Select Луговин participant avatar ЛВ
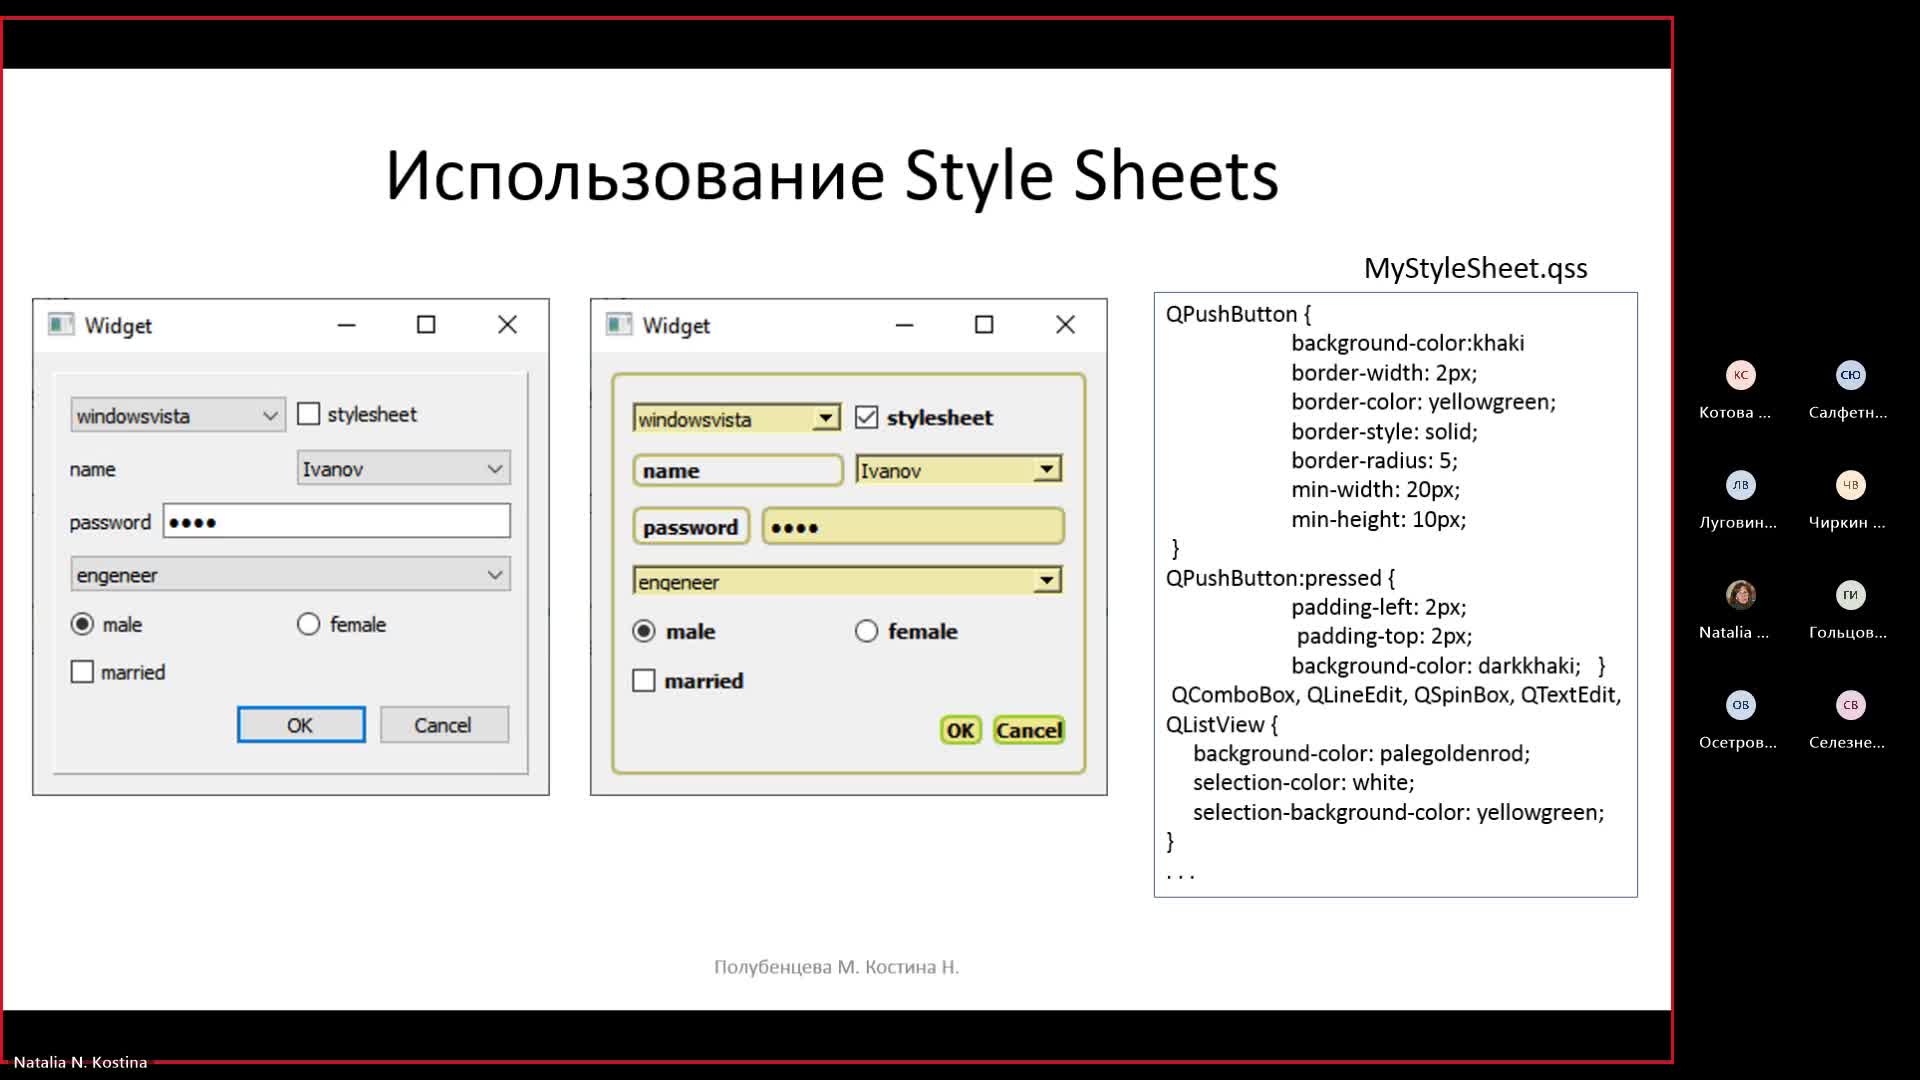Screen dimensions: 1920x1080 (1741, 485)
